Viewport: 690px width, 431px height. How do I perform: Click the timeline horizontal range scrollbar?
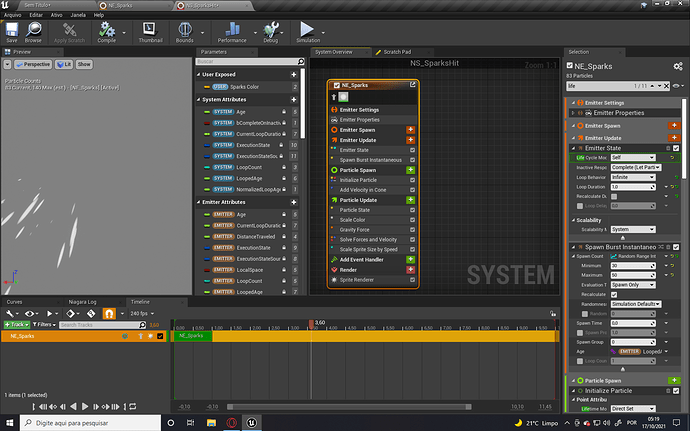tap(349, 407)
